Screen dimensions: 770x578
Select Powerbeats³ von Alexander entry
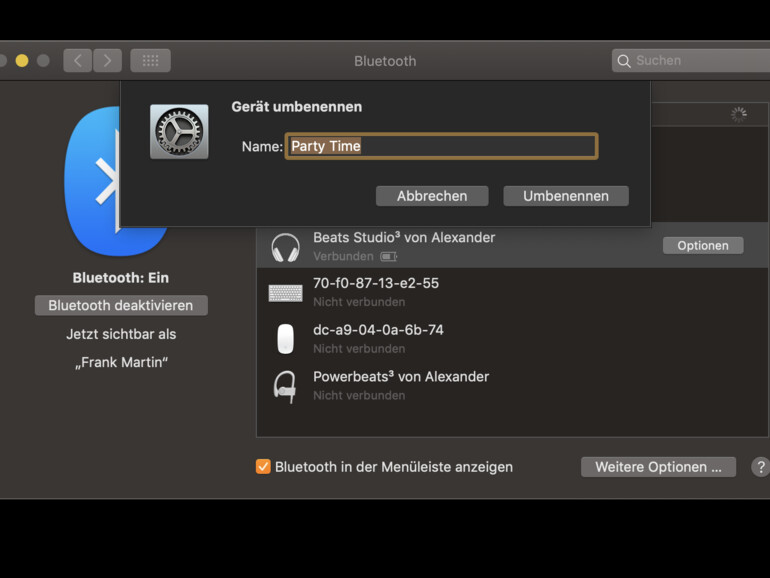click(x=512, y=385)
